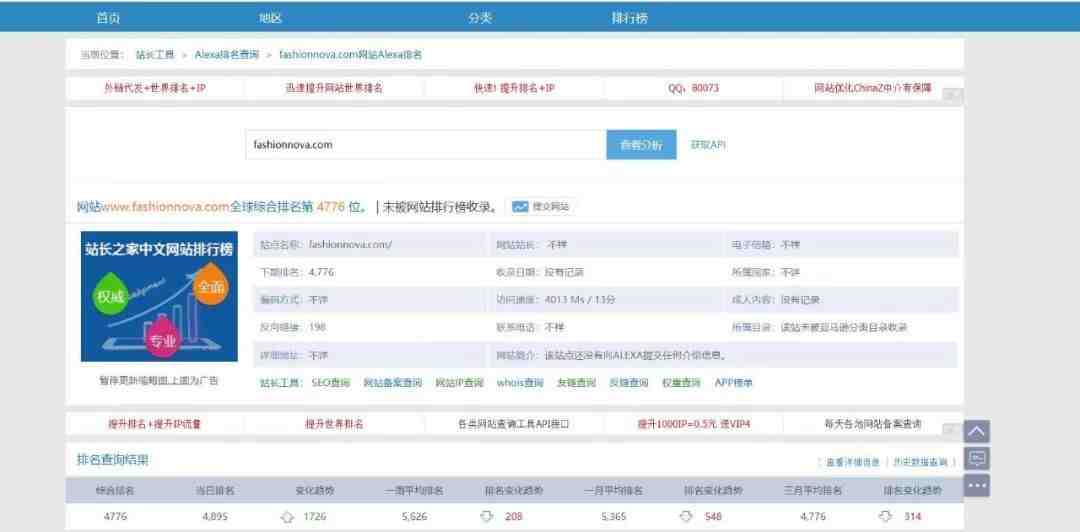Click ad link 快速! 提升排名+IP
This screenshot has height=532, width=1080.
pos(514,89)
